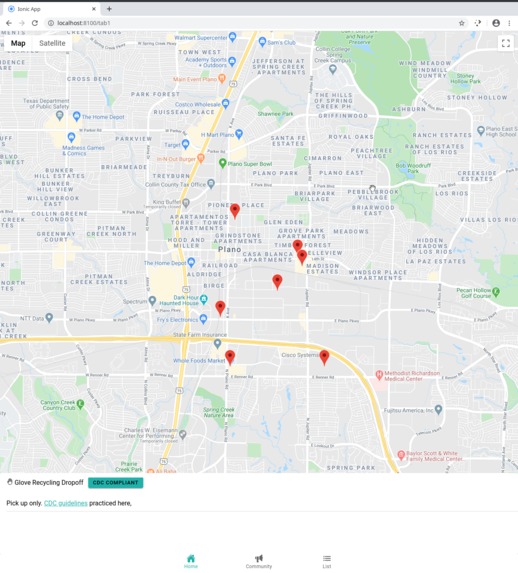Click Costco Wholesale map pin
The width and height of the screenshot is (518, 573).
226,104
